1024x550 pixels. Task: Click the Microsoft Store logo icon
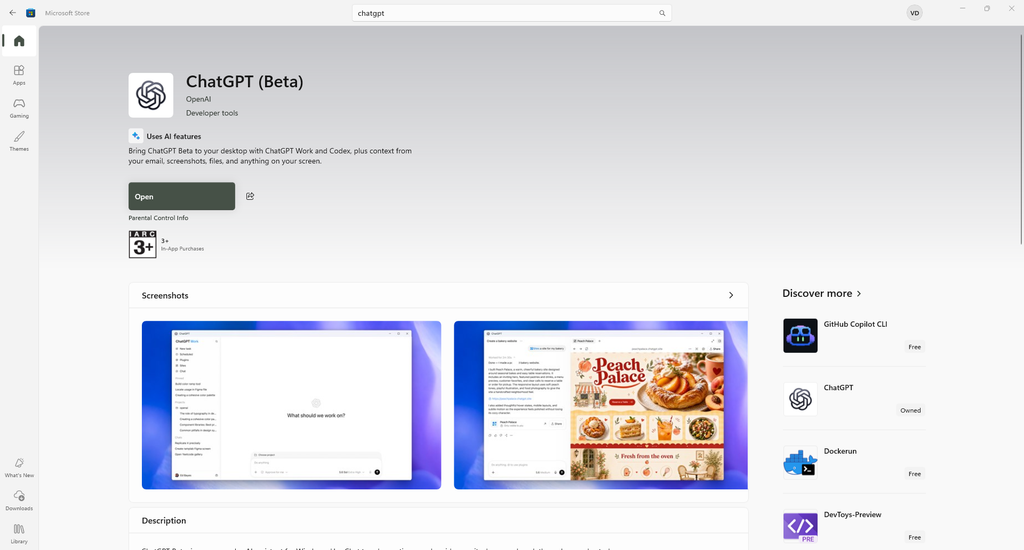pyautogui.click(x=31, y=13)
